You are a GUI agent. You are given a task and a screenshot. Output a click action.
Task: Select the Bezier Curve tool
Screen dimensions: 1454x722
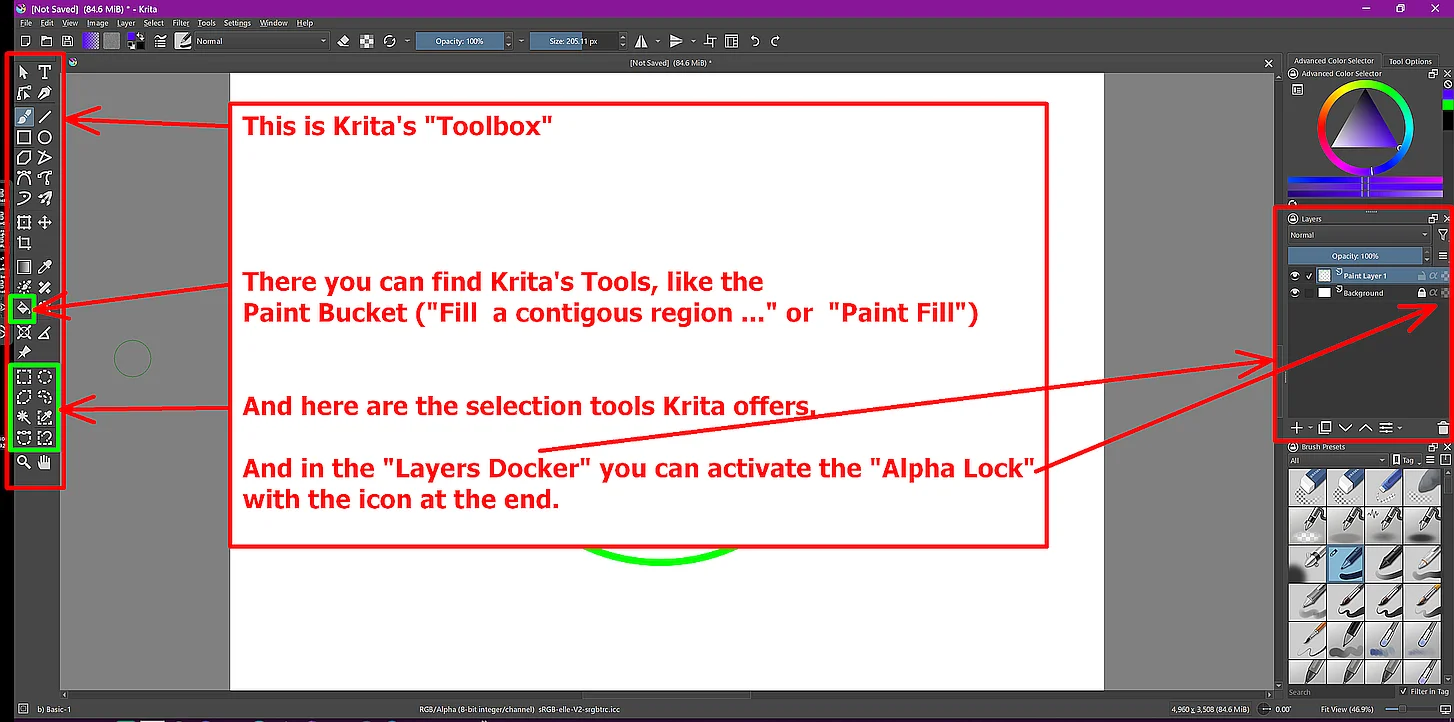[24, 179]
